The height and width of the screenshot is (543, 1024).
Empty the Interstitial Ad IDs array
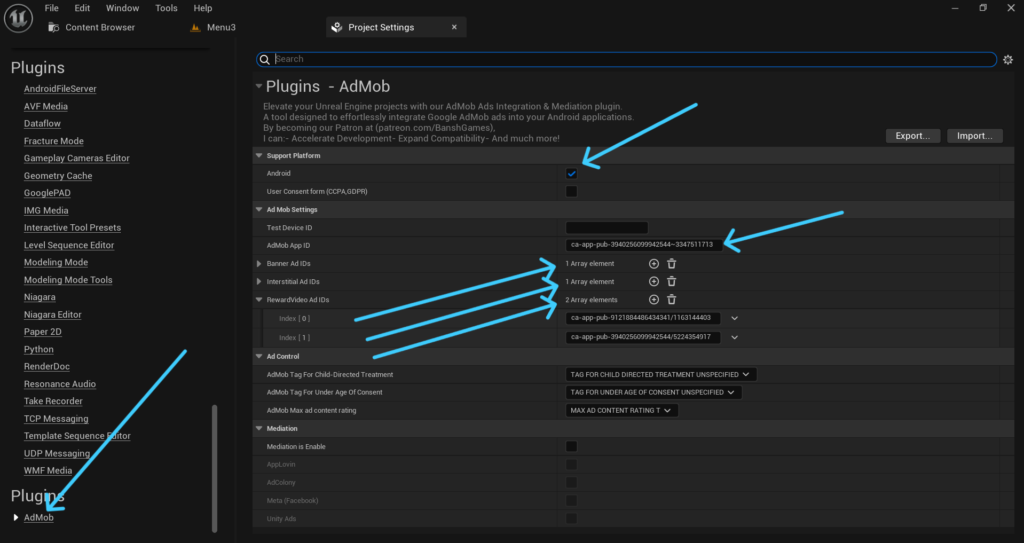(671, 282)
